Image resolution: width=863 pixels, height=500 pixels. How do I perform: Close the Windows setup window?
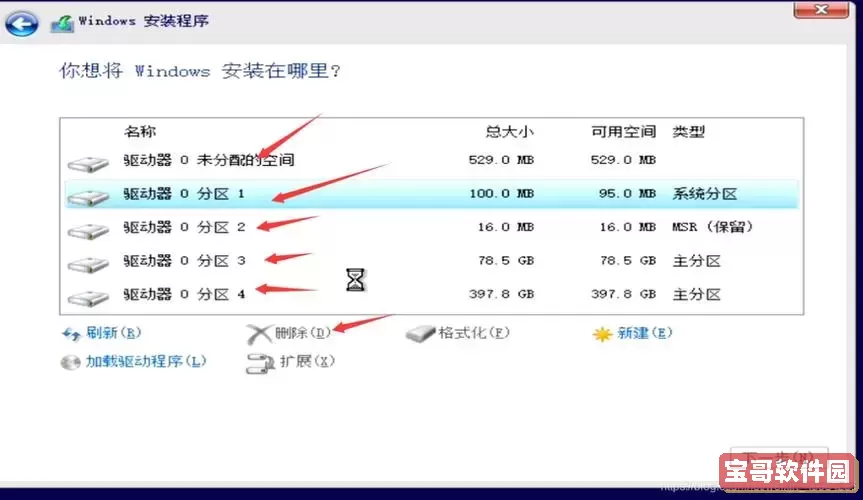[x=821, y=10]
